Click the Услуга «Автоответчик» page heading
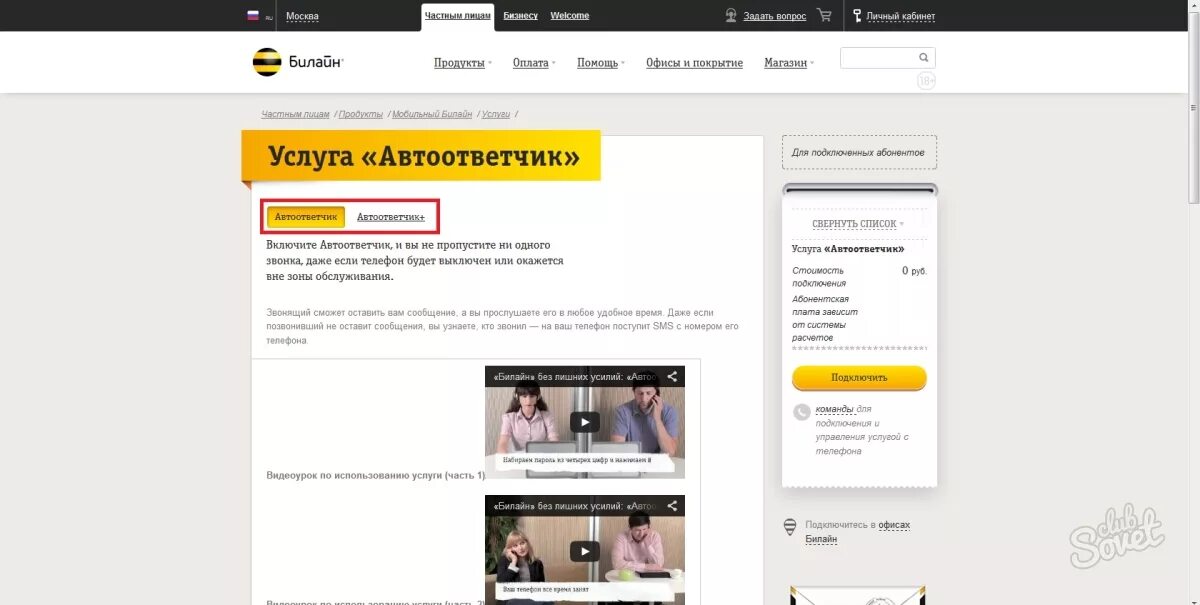Screen dimensions: 1200x605 coord(423,157)
